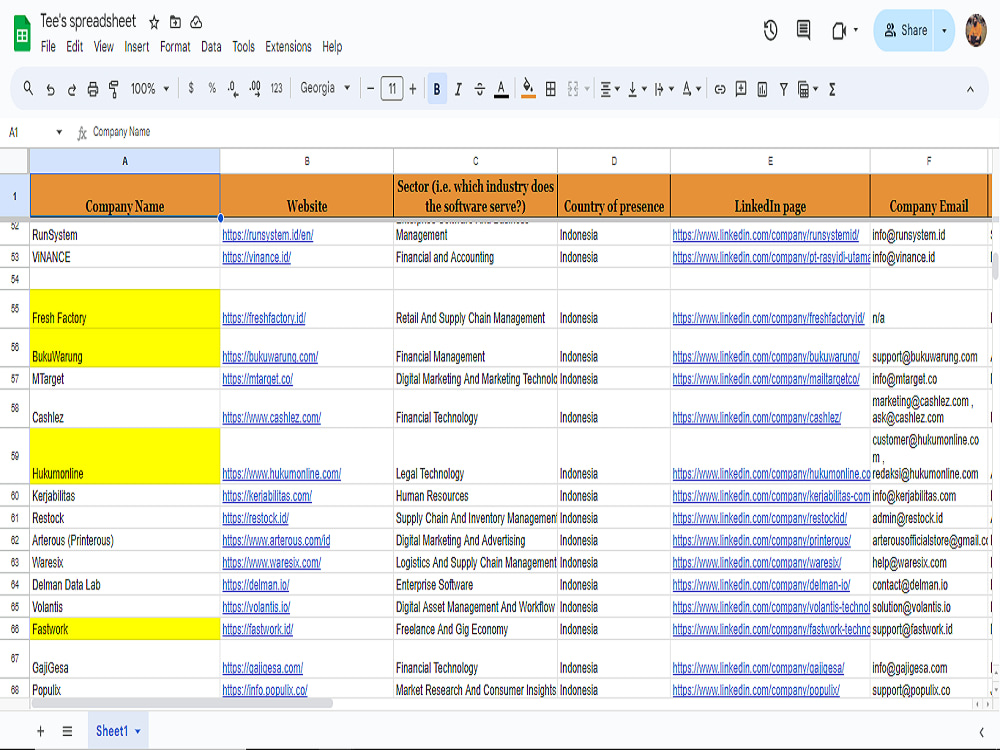Click the Insert comment icon
Viewport: 1000px width, 750px height.
tap(741, 89)
